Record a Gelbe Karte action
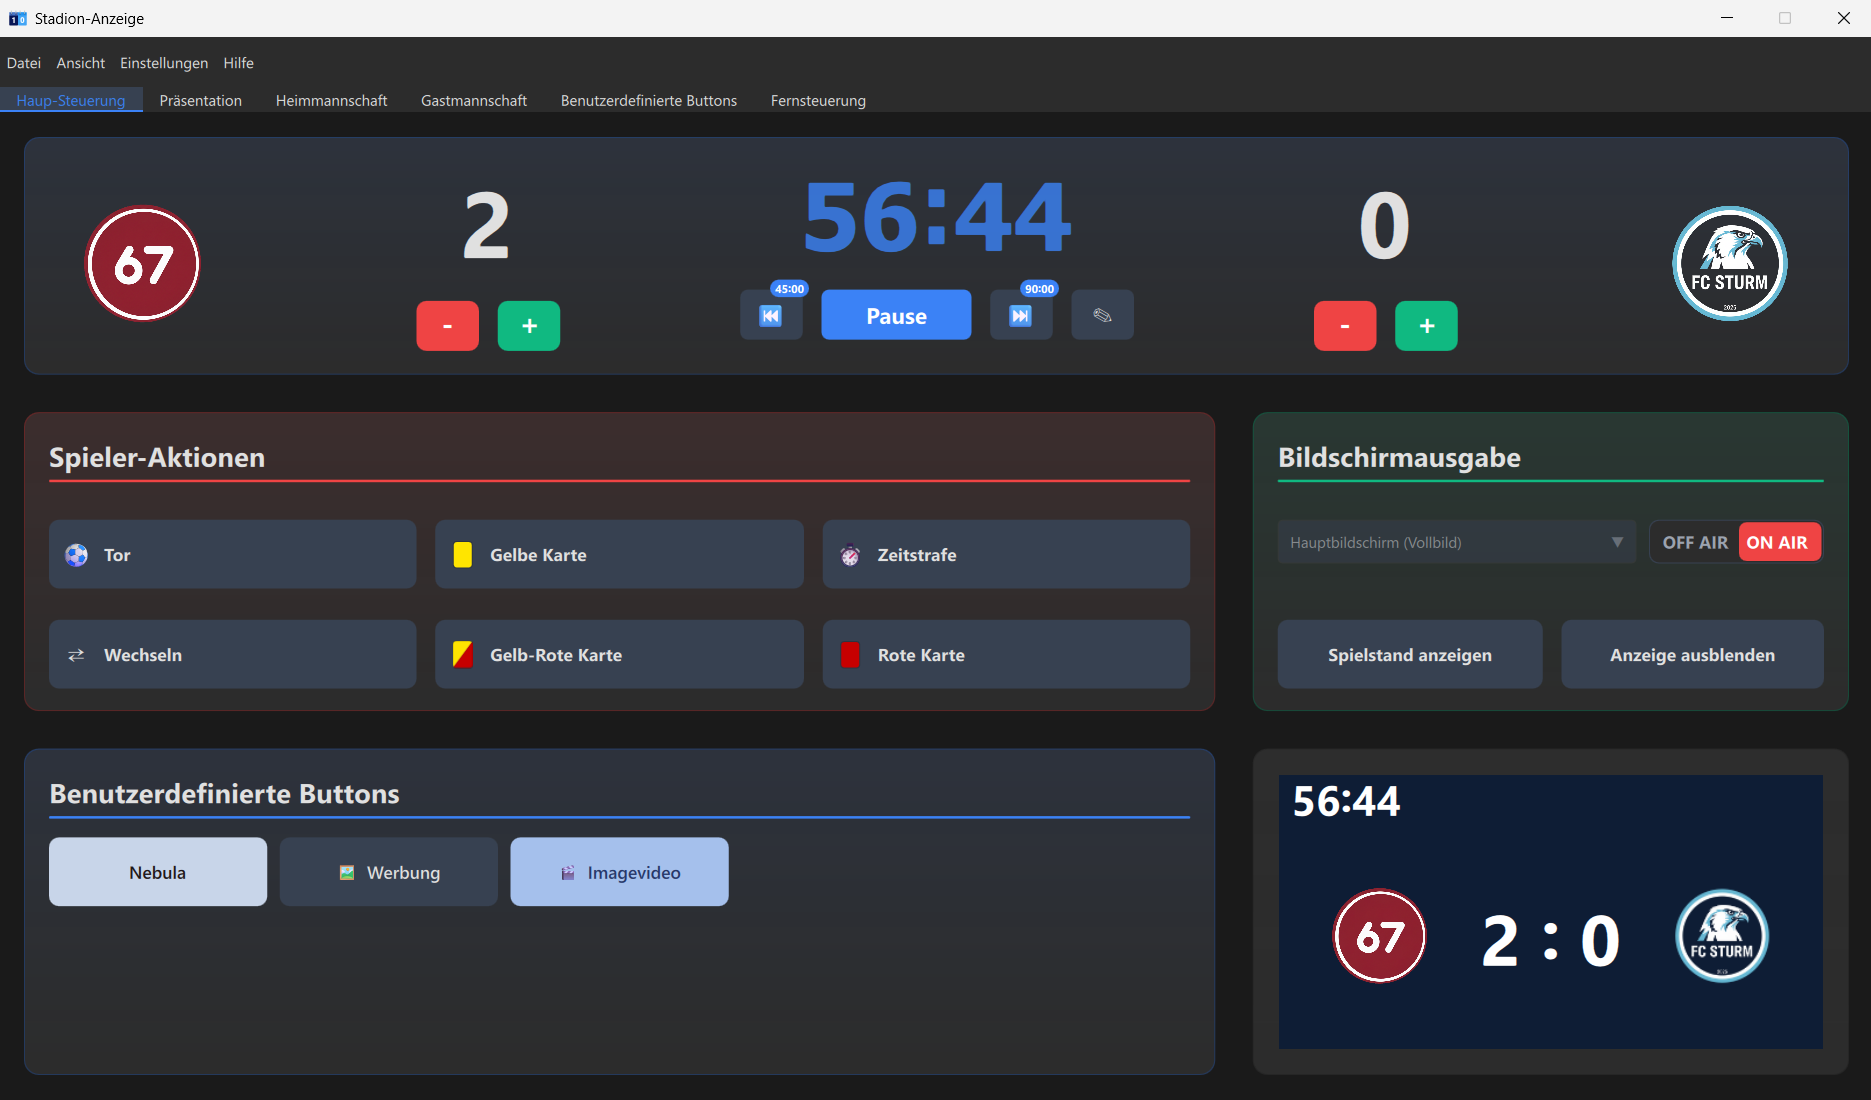 pos(619,555)
